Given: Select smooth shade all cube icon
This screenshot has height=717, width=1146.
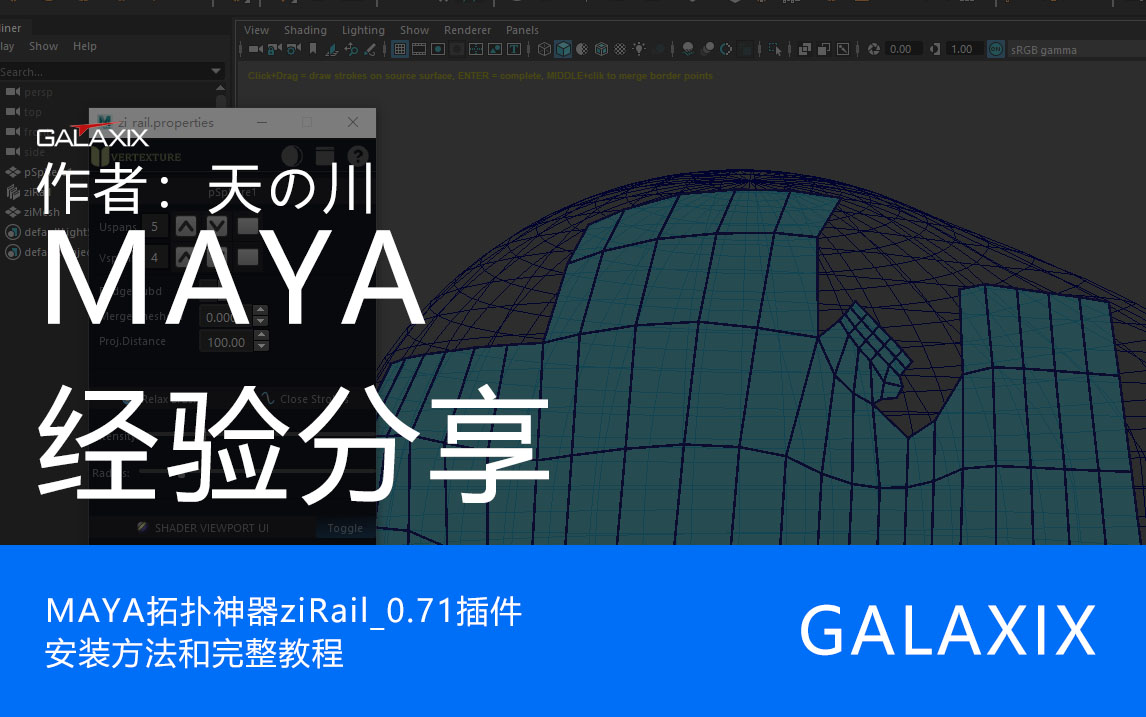Looking at the screenshot, I should (x=563, y=49).
